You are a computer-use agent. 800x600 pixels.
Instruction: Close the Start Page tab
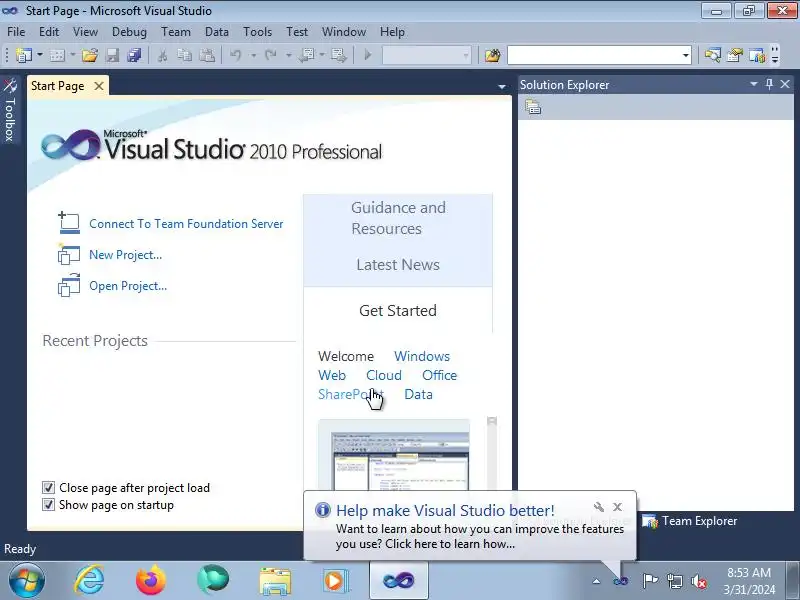99,86
